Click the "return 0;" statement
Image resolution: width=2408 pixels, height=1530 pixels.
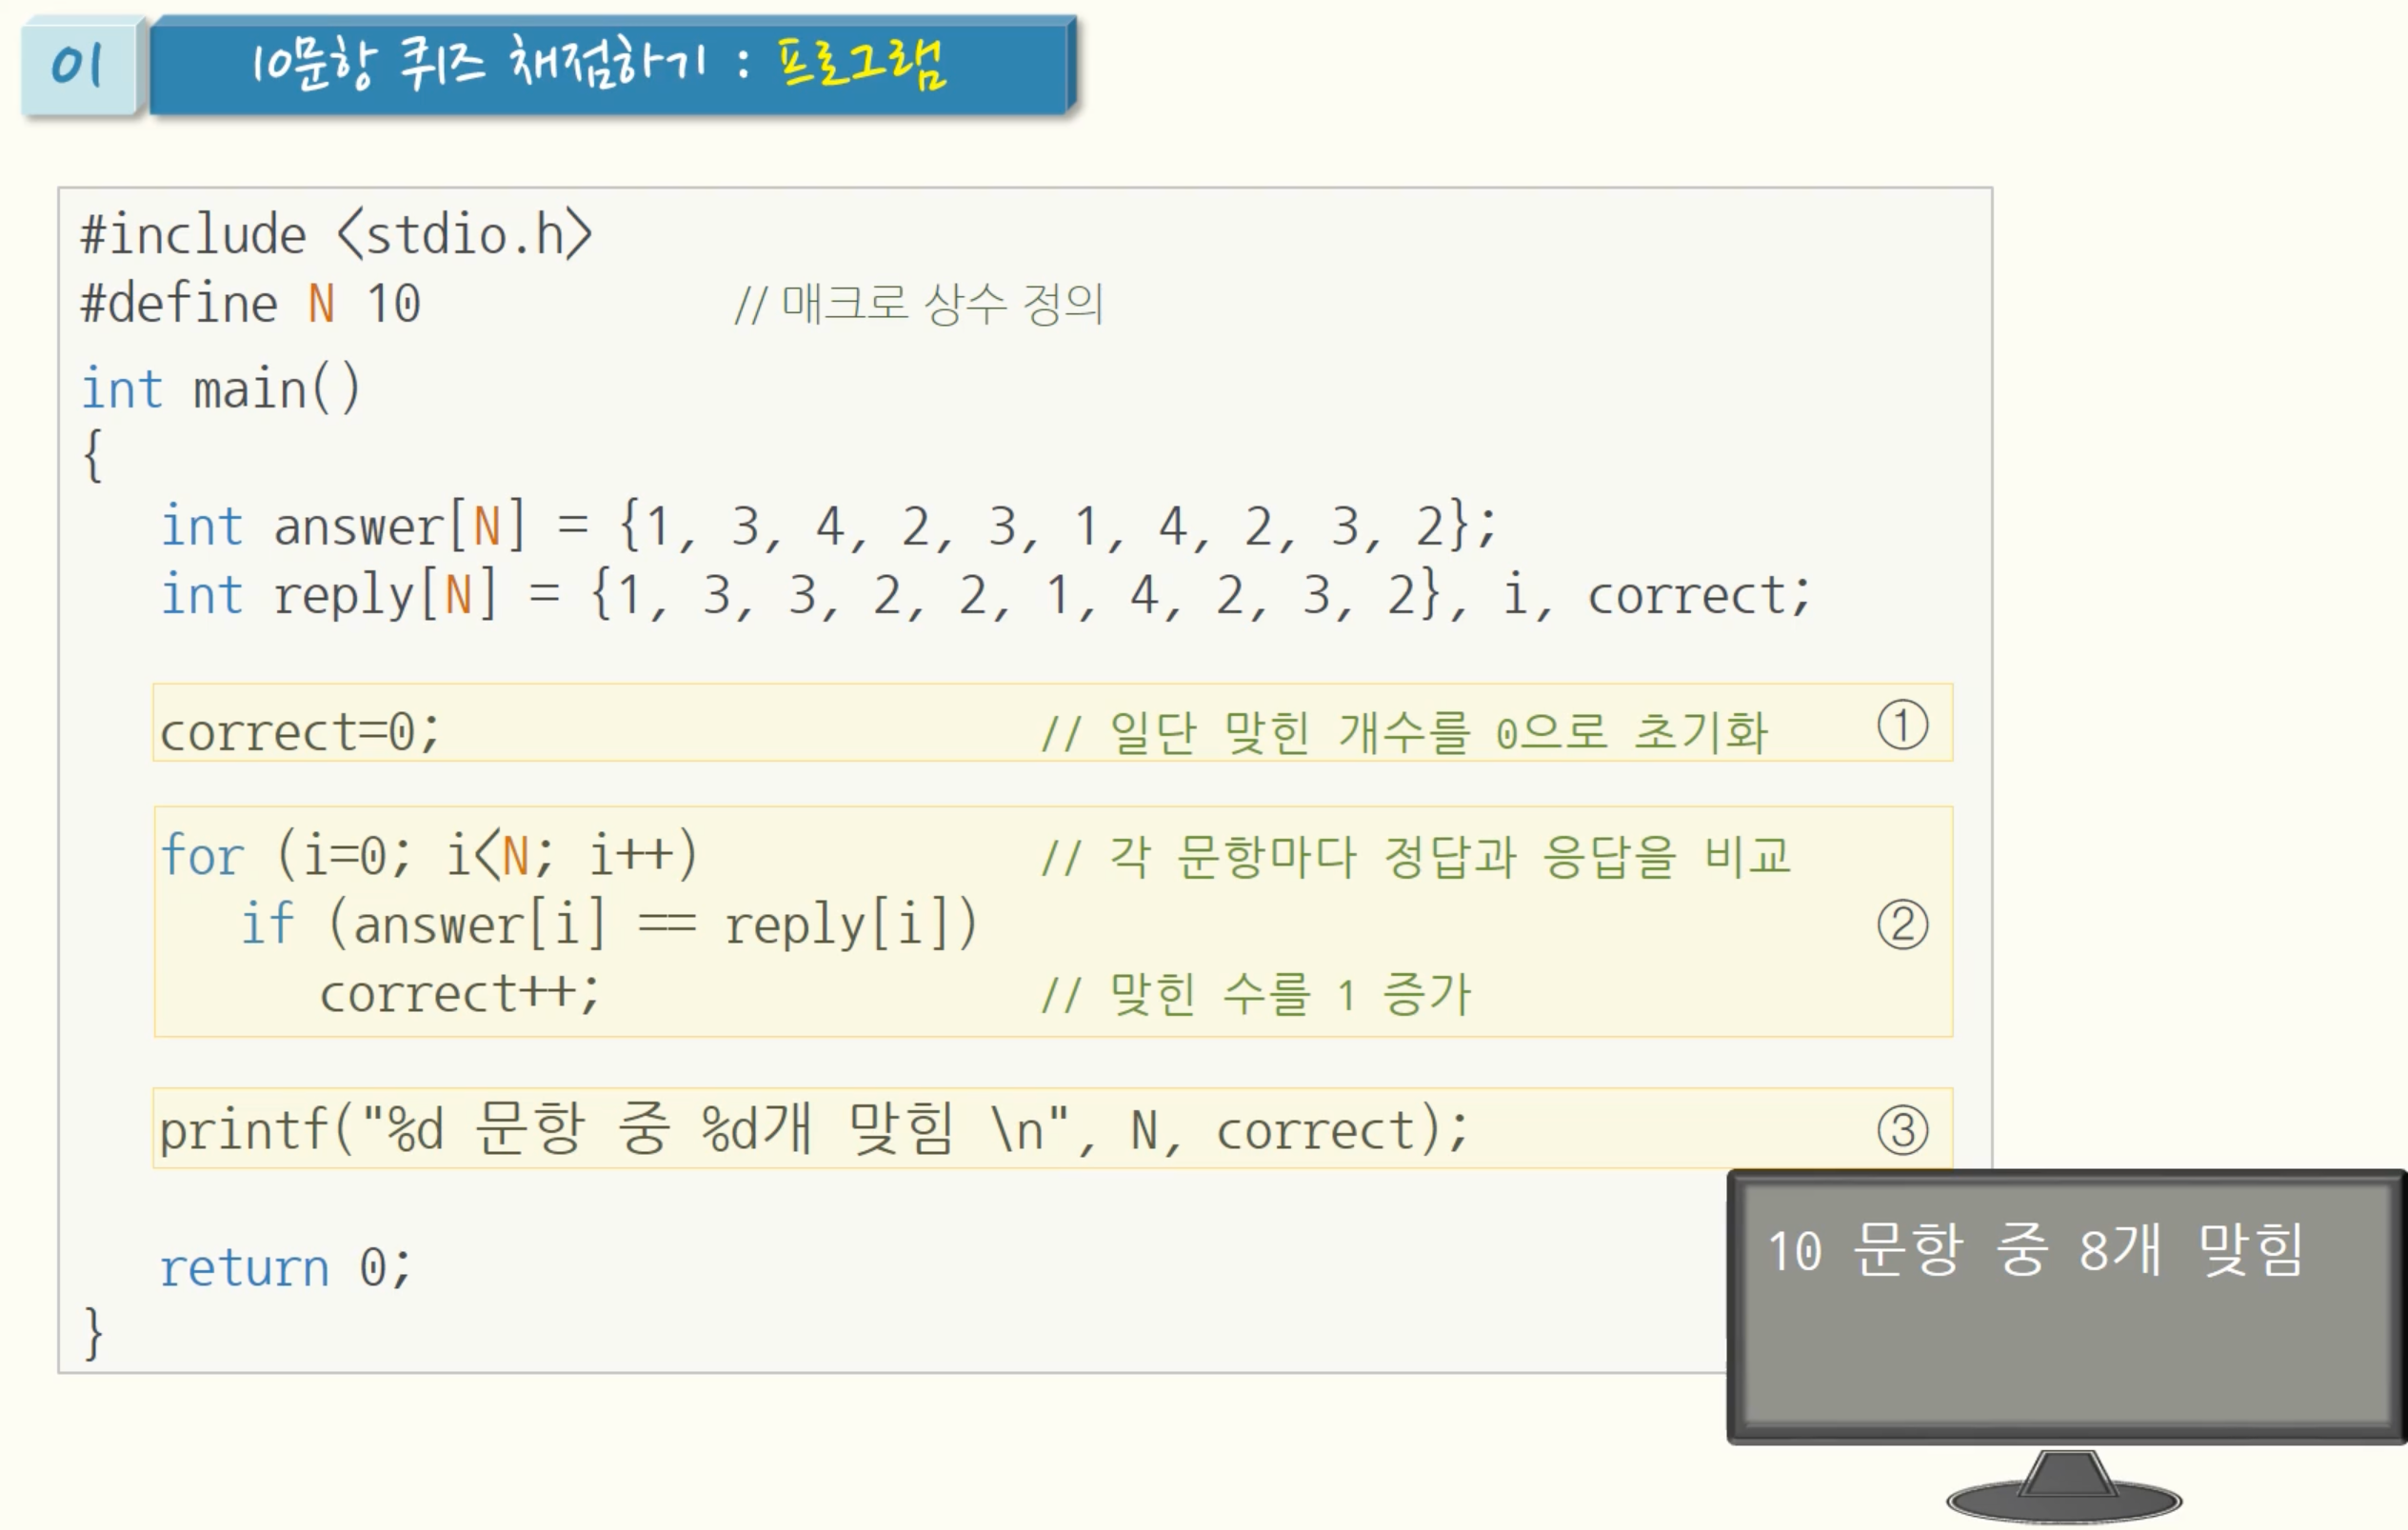click(x=285, y=1268)
